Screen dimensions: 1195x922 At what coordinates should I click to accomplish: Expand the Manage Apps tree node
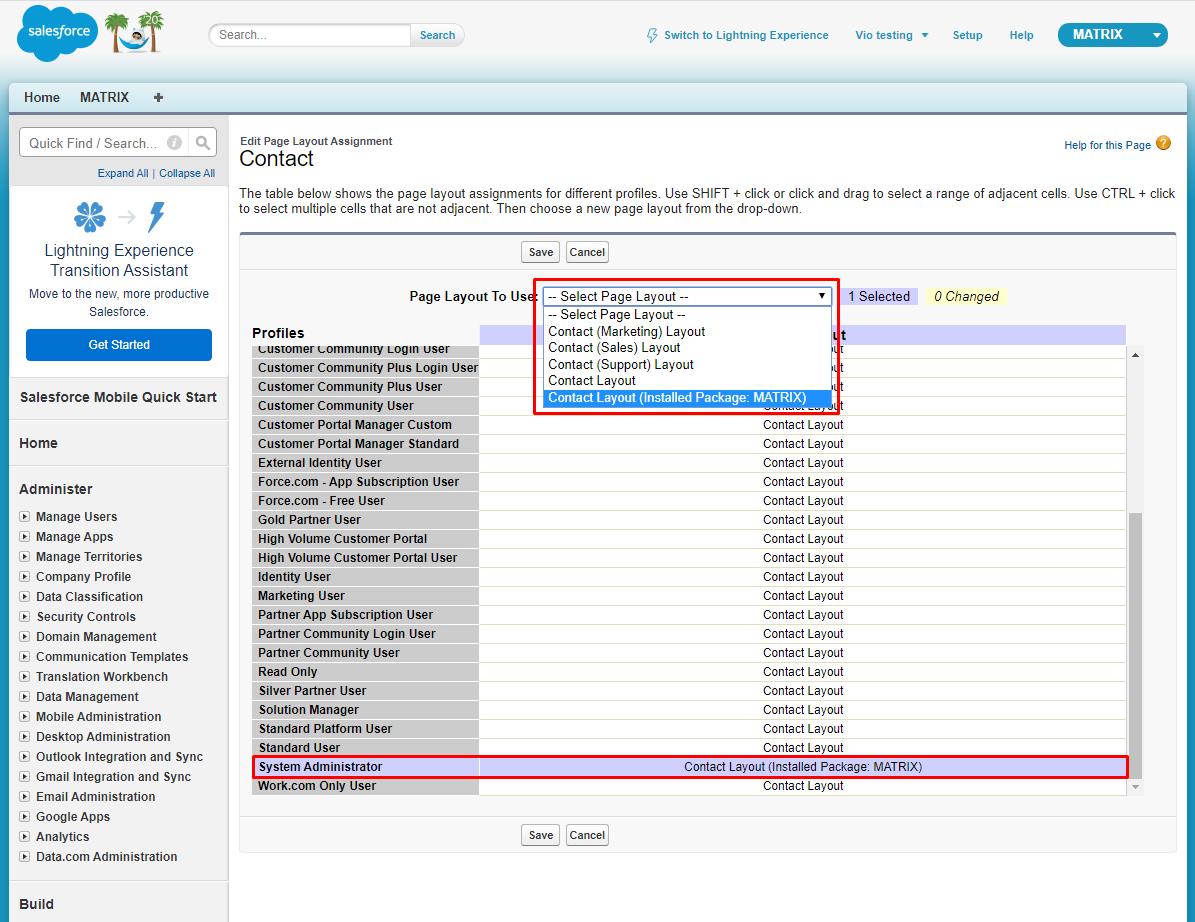coord(24,536)
